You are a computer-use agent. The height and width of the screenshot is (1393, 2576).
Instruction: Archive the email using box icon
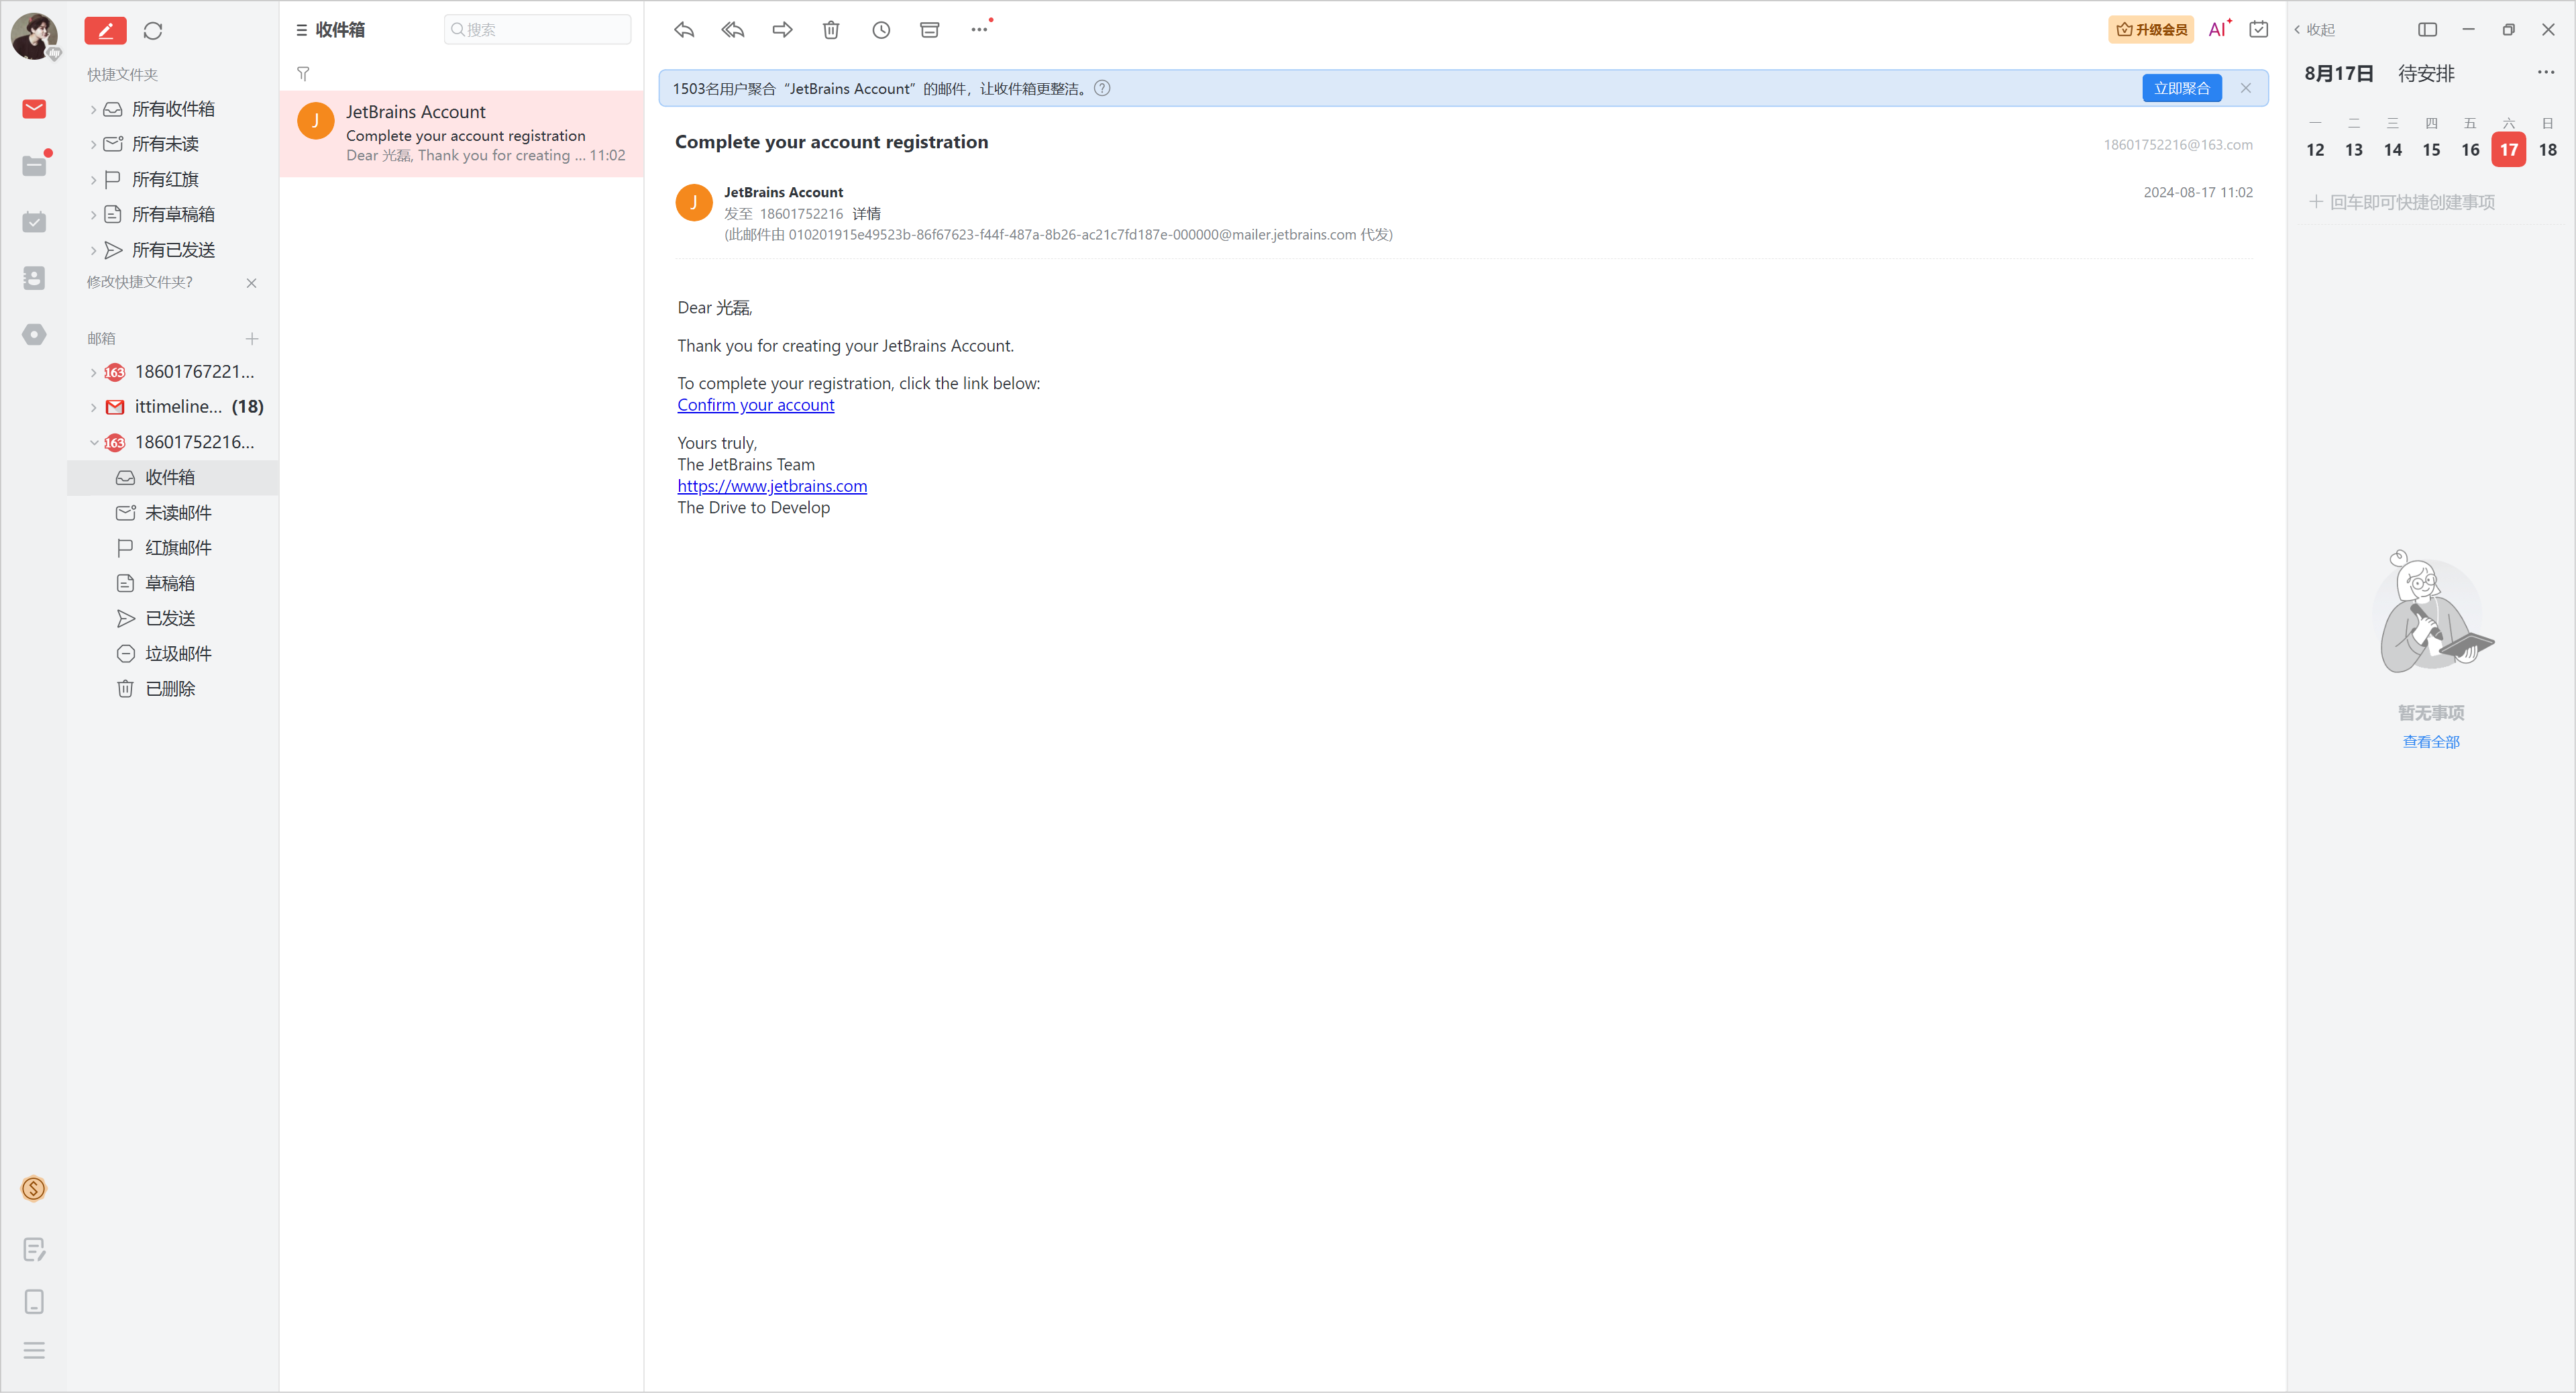pyautogui.click(x=930, y=30)
